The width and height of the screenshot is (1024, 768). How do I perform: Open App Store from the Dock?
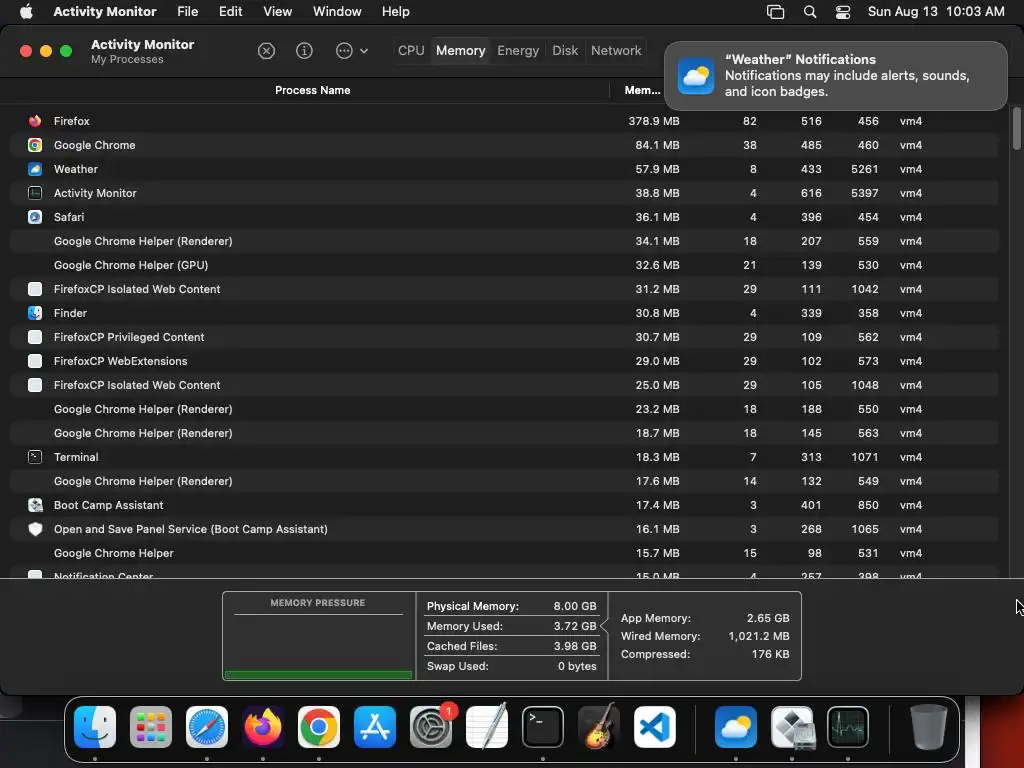375,727
